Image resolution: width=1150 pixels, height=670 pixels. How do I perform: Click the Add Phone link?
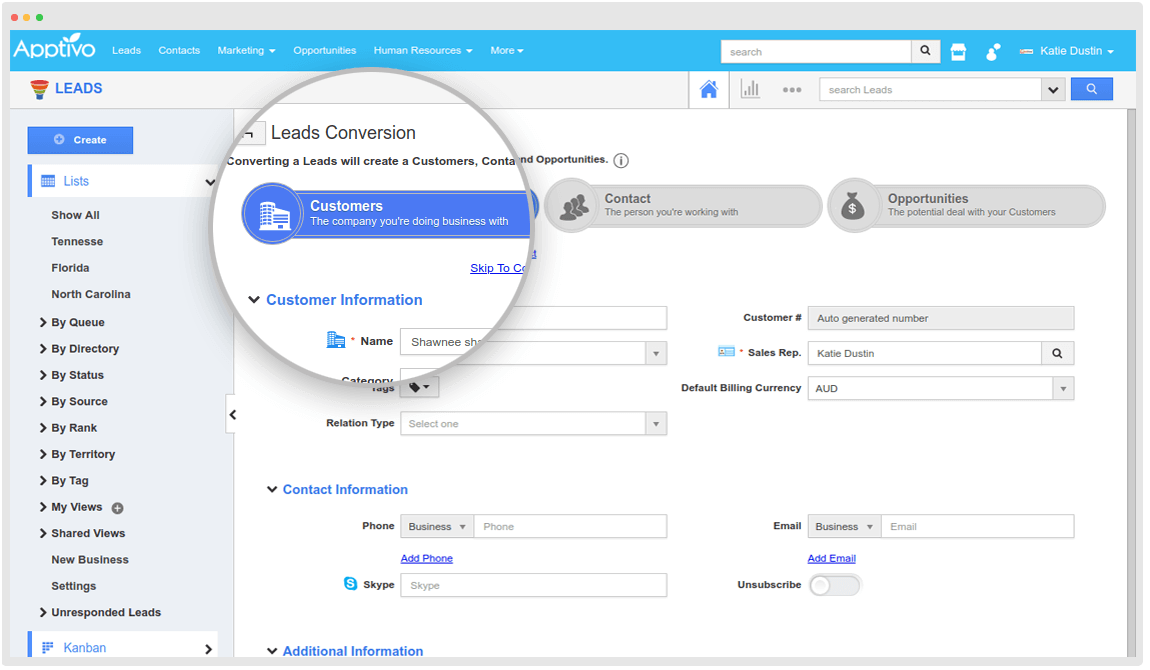(x=427, y=558)
